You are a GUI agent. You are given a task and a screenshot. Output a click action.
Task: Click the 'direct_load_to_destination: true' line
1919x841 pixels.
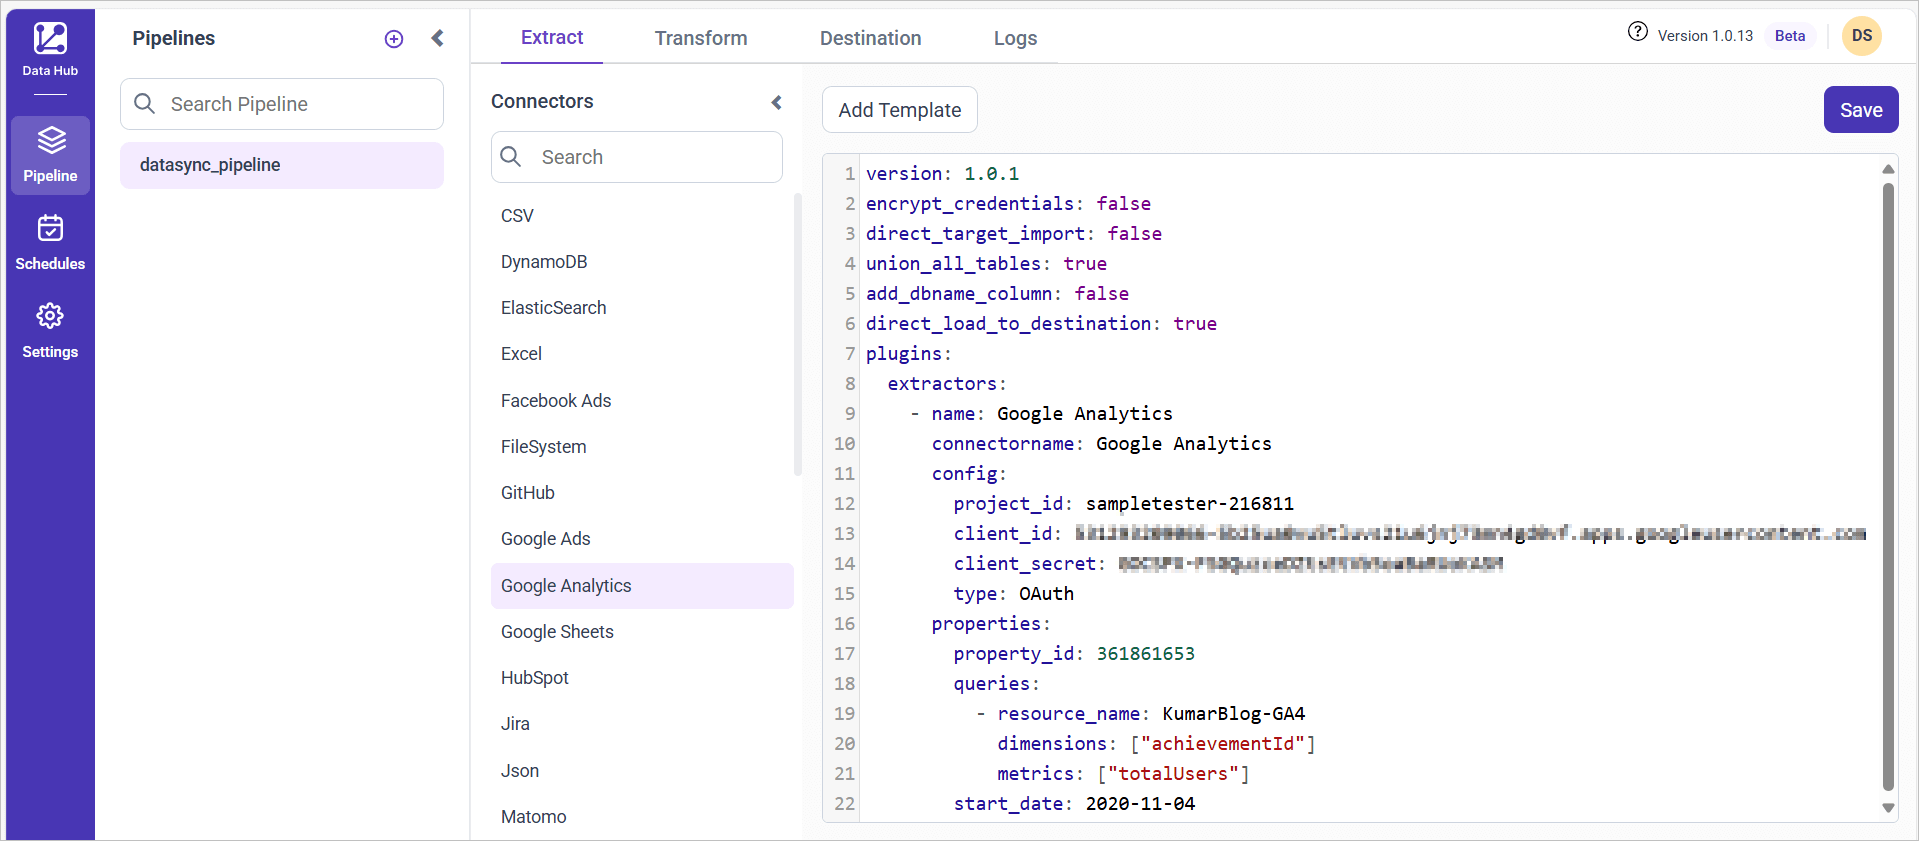(x=1041, y=324)
